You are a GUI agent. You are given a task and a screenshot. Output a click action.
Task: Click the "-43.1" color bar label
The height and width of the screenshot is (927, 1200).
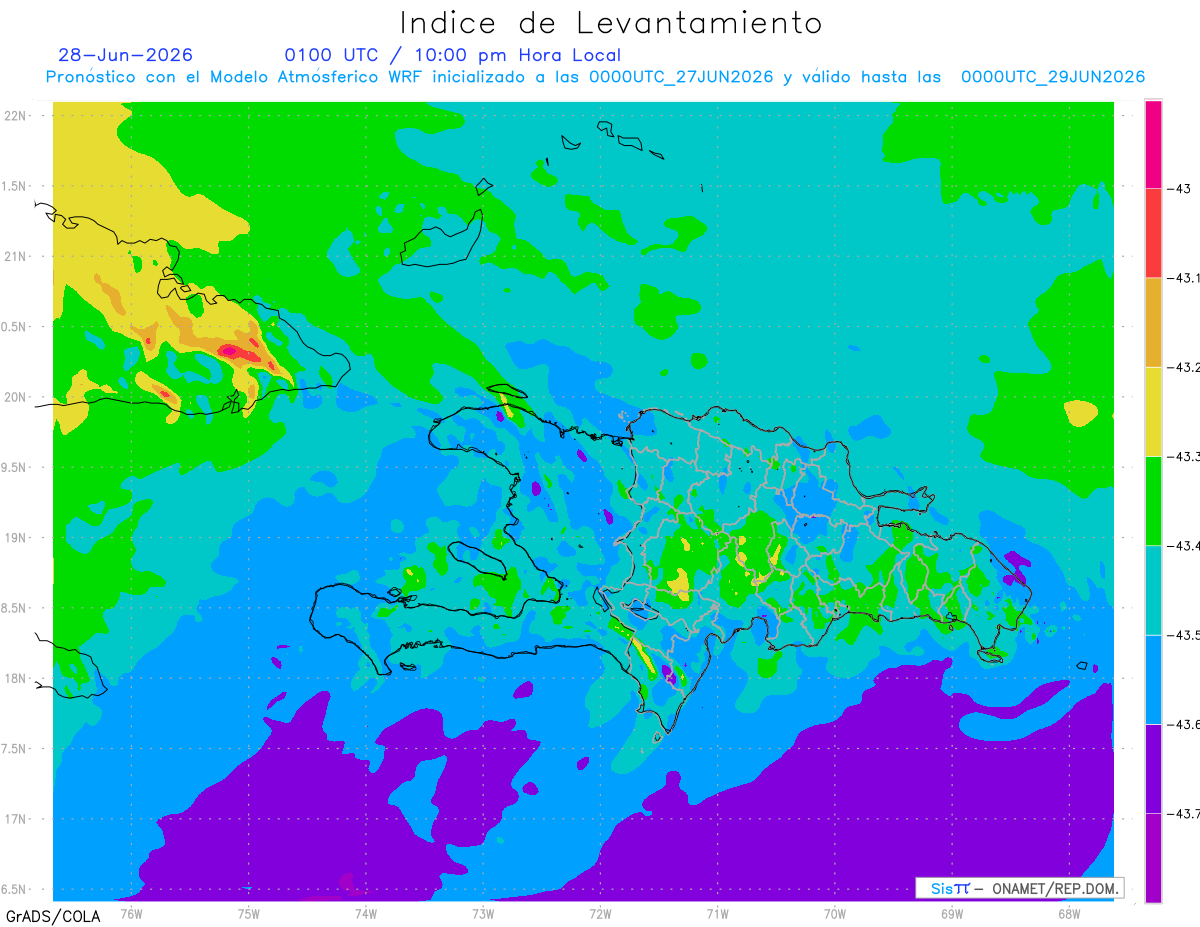coord(1184,278)
